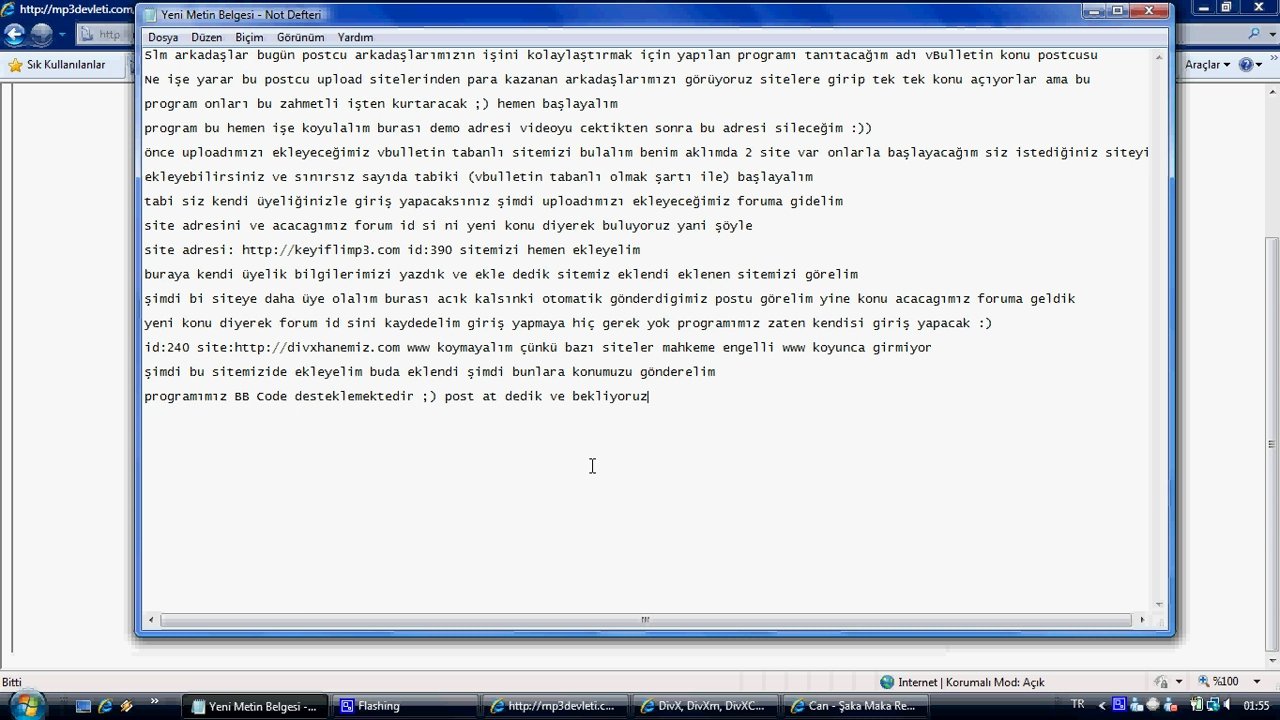1280x720 pixels.
Task: Switch to the mp3devleti taskbar button
Action: [x=554, y=706]
